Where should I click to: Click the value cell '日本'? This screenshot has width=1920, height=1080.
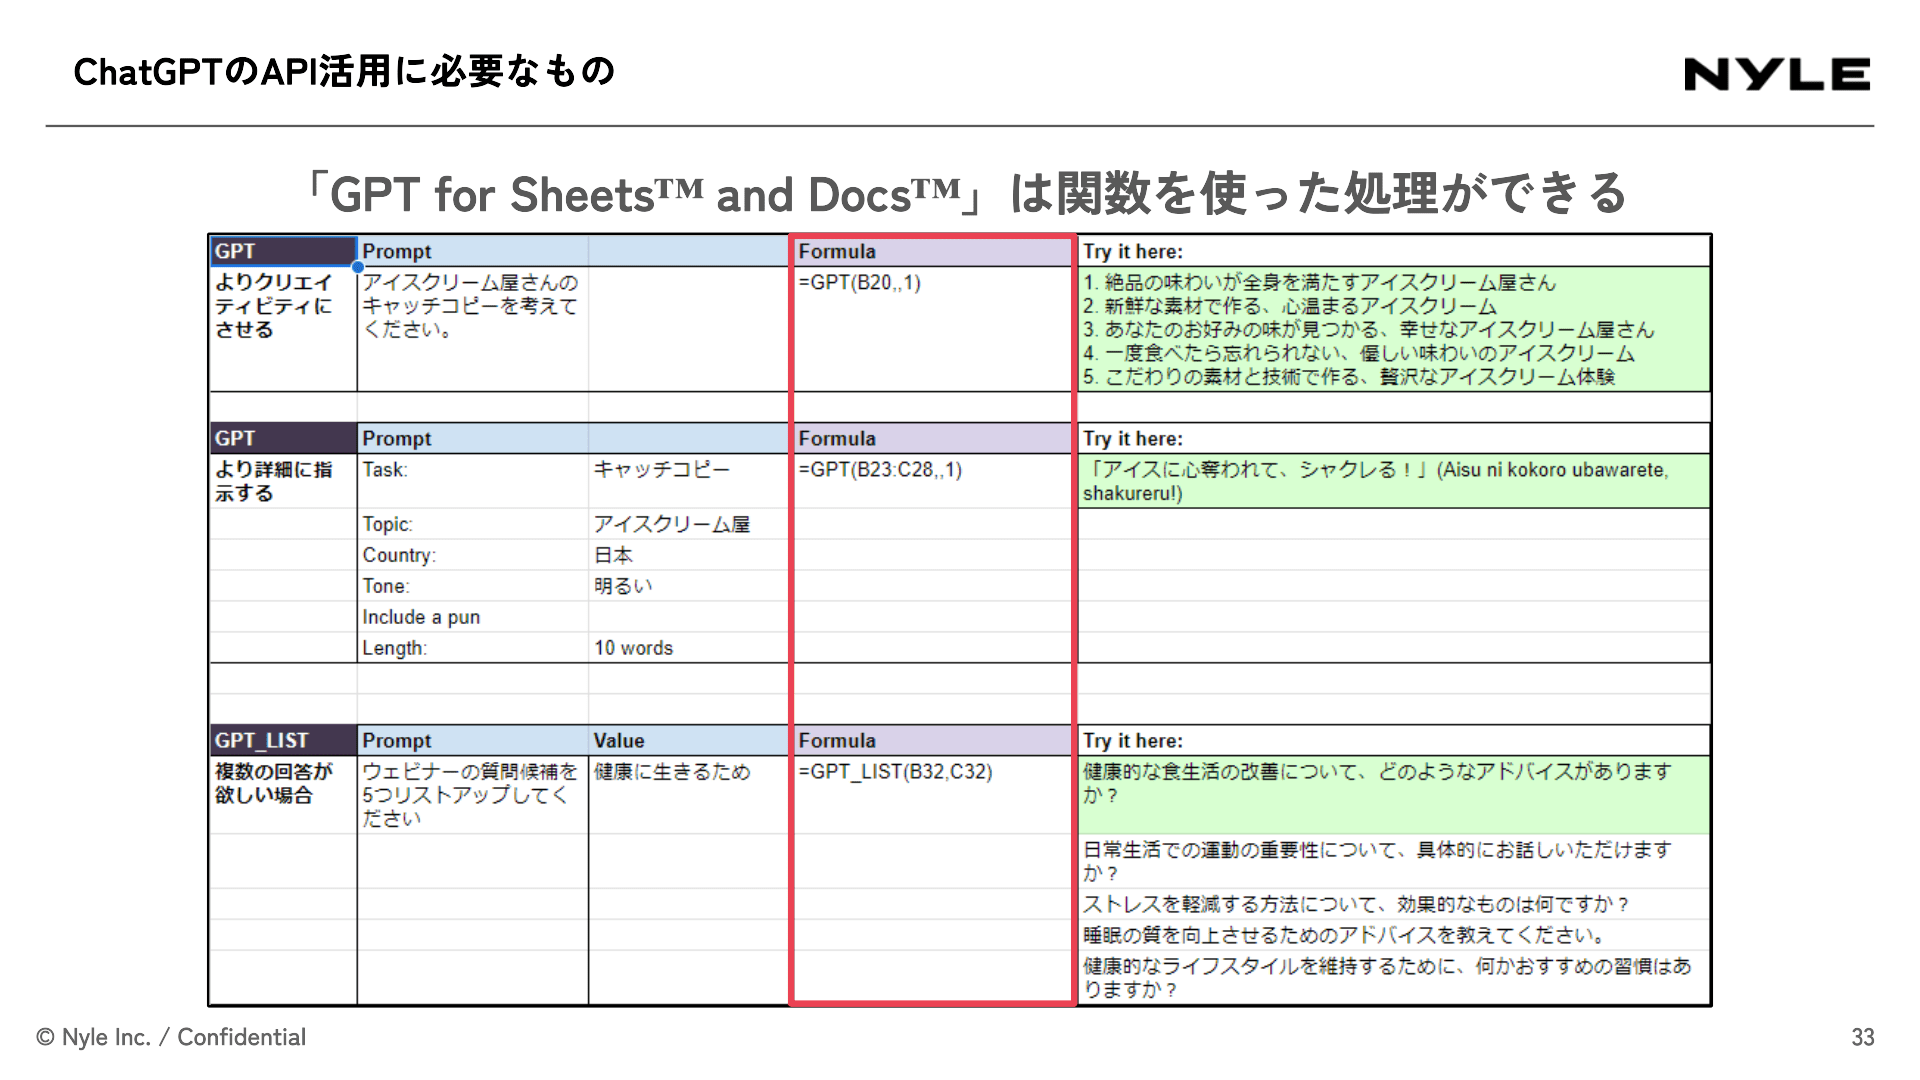click(689, 555)
